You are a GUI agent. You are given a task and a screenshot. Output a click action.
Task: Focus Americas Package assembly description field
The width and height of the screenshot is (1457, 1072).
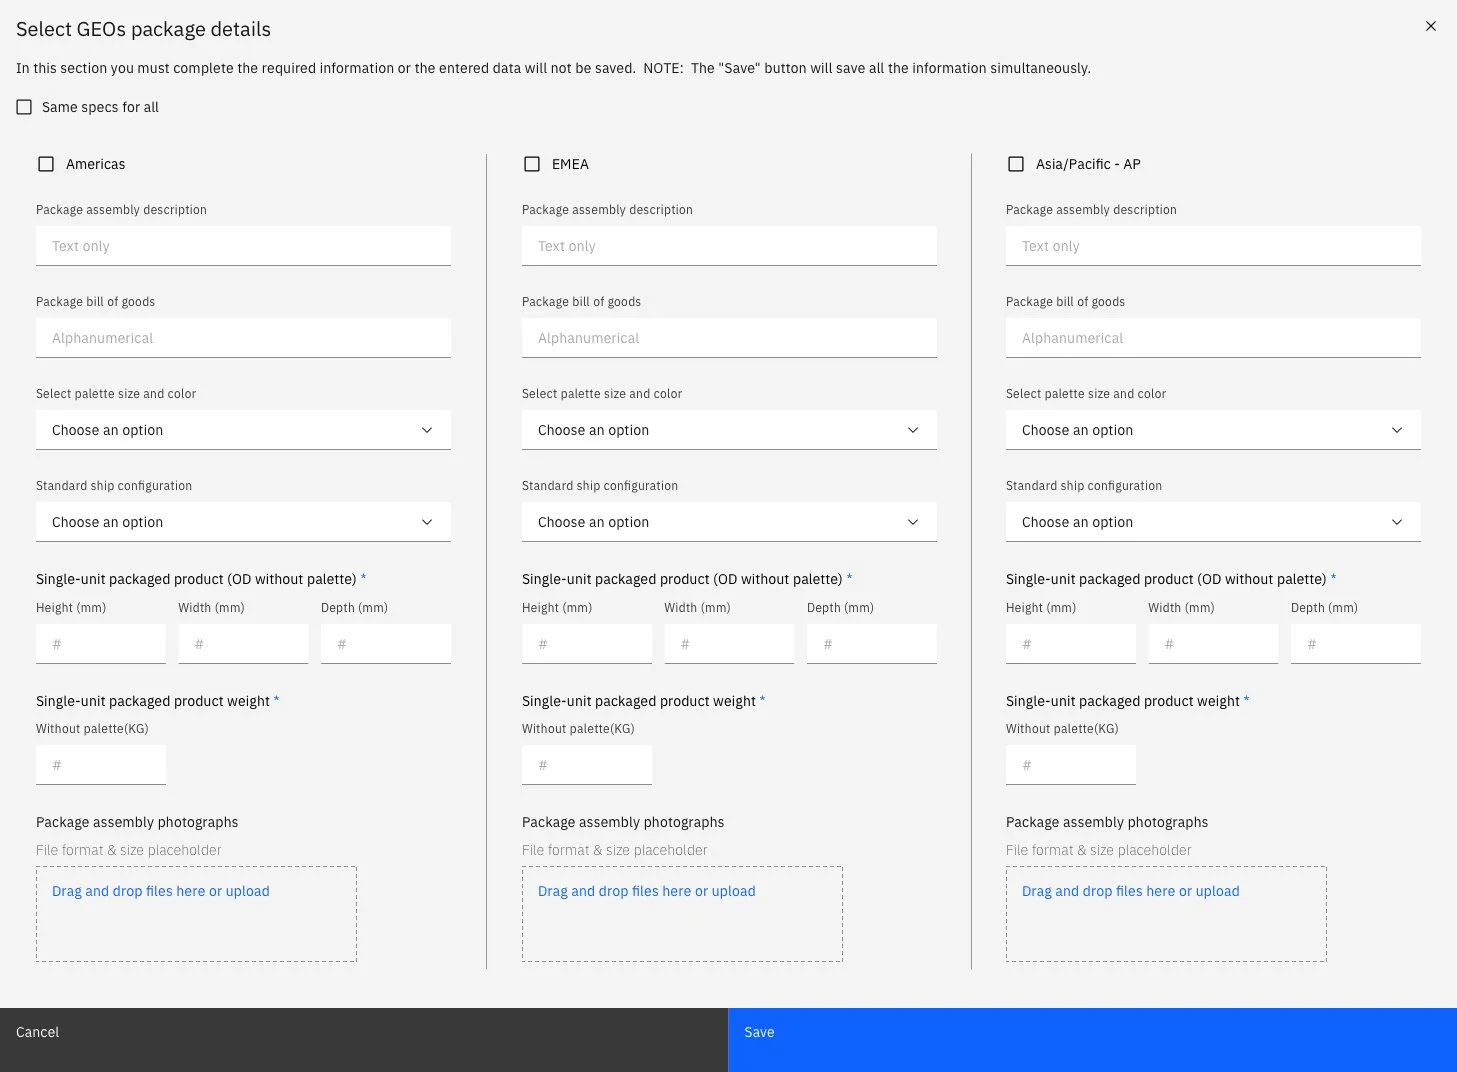pyautogui.click(x=243, y=246)
